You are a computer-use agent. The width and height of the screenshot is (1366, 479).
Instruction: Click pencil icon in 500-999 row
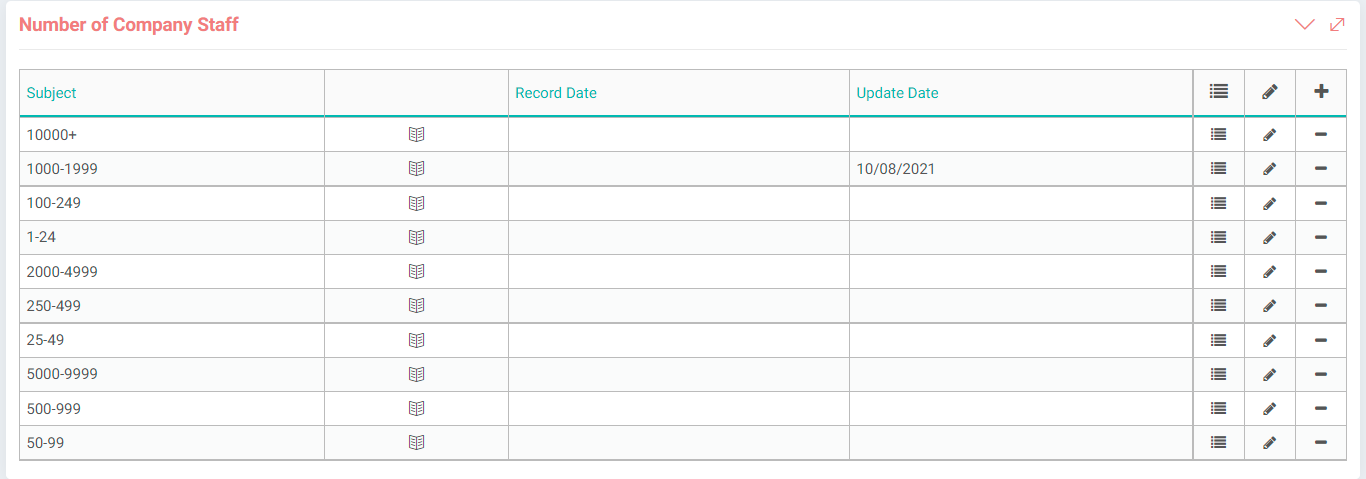click(1270, 408)
